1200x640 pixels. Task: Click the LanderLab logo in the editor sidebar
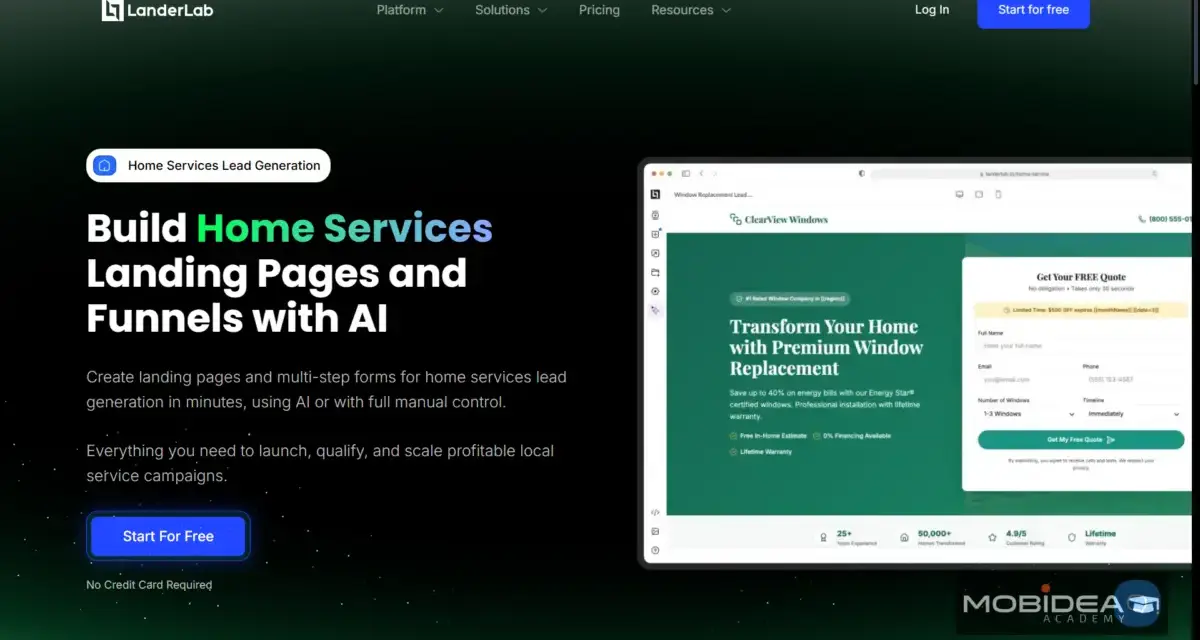[x=655, y=195]
